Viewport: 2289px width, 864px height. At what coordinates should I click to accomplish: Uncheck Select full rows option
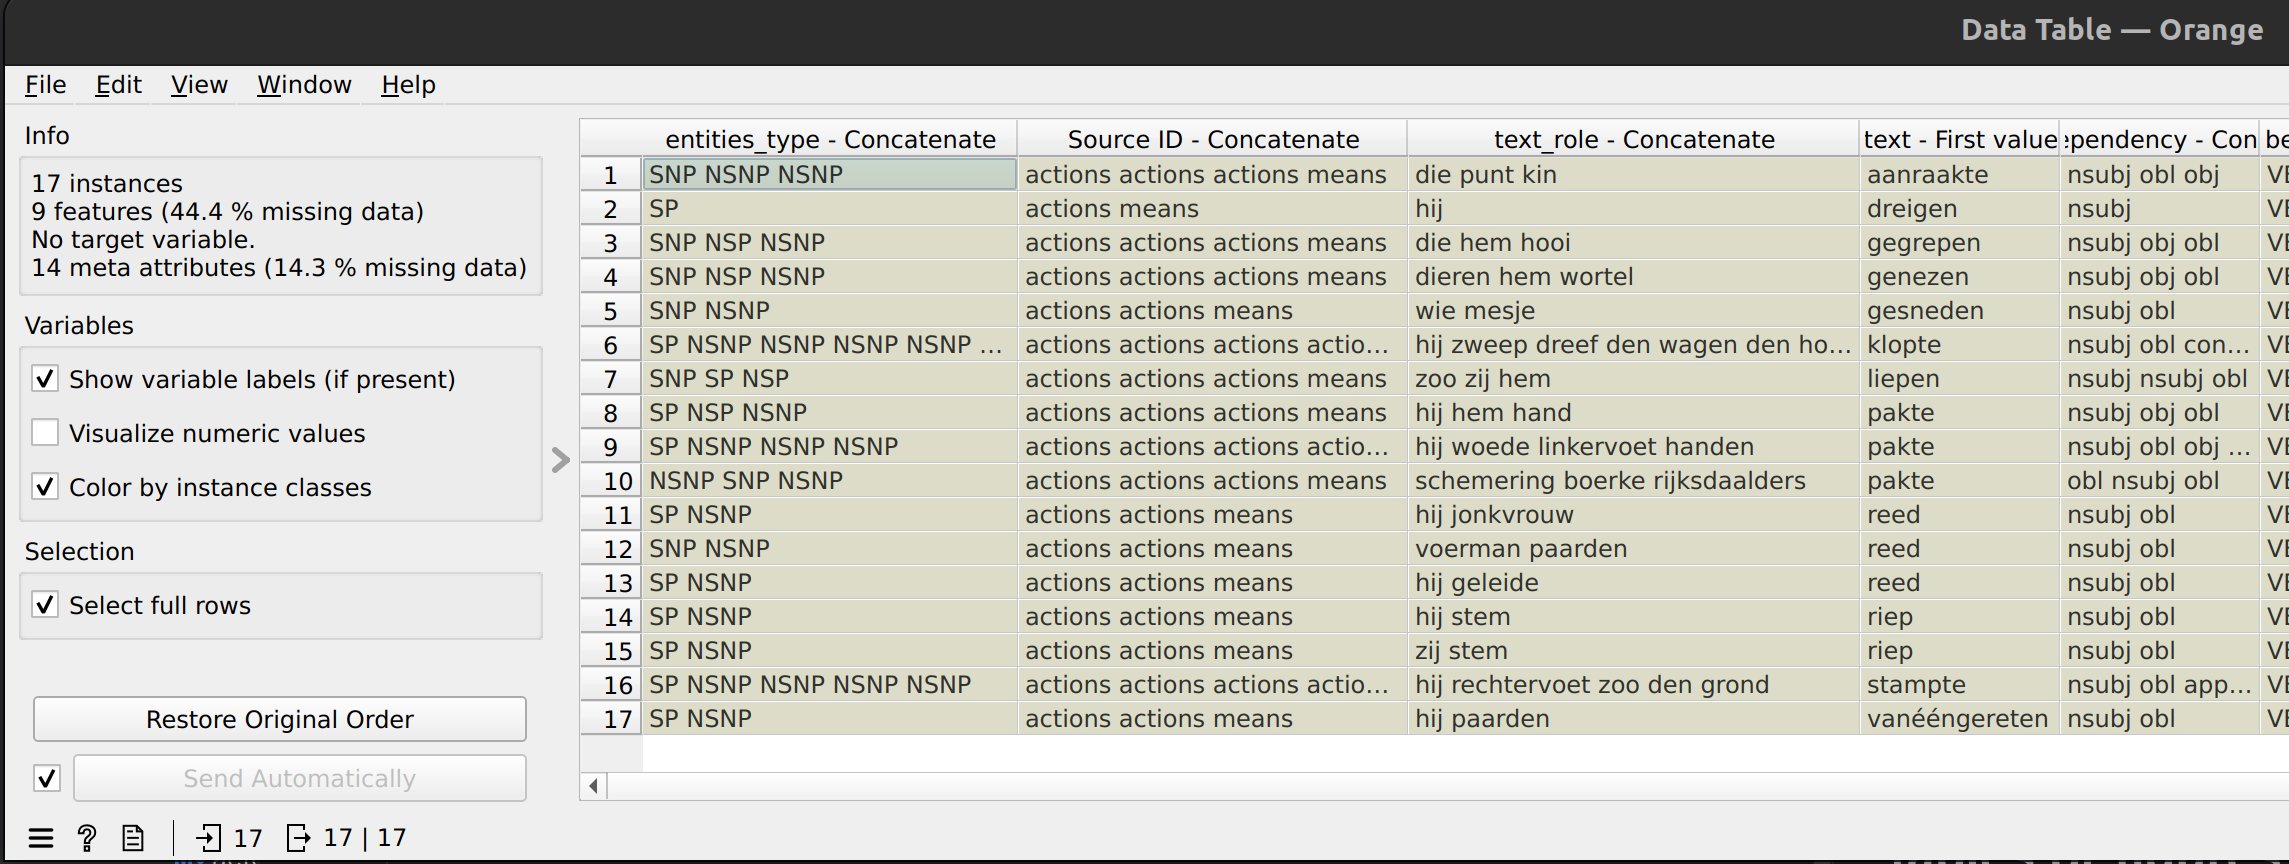pos(45,605)
